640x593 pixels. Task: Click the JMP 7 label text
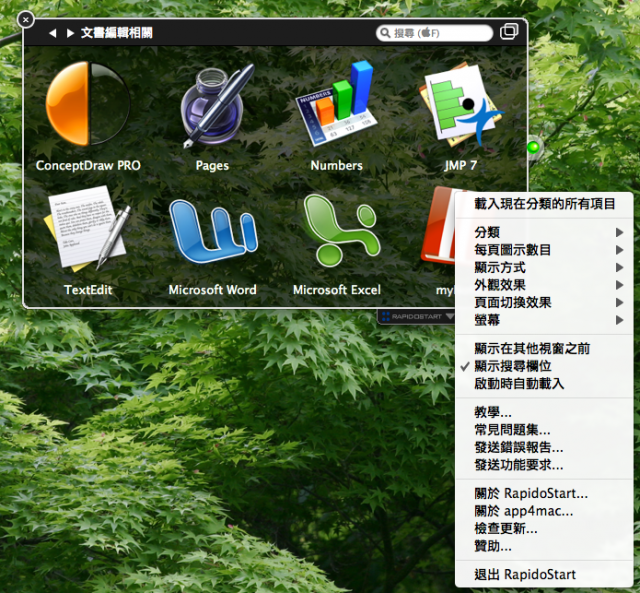coord(461,165)
